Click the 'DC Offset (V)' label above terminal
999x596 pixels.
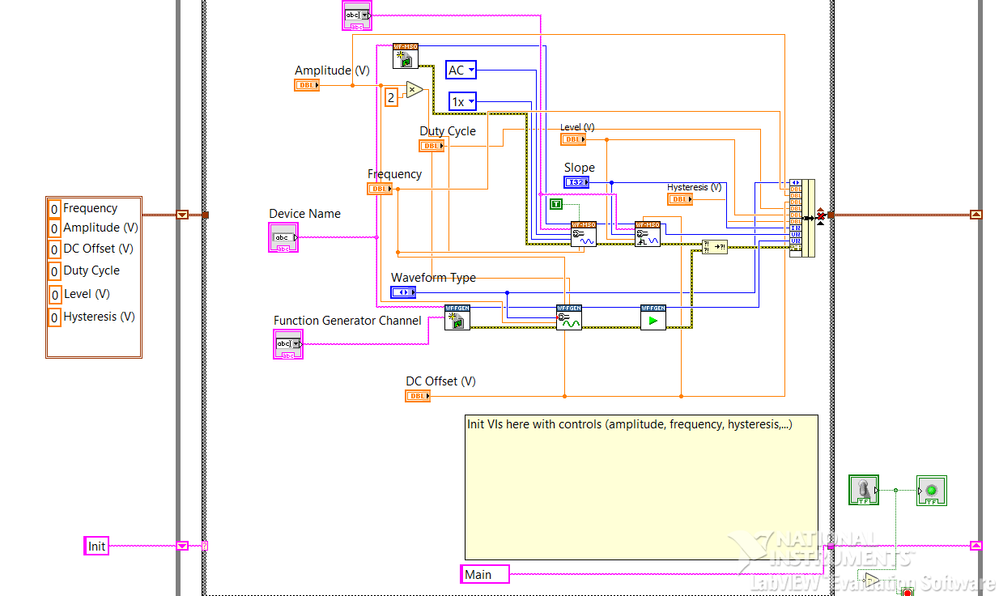[441, 381]
